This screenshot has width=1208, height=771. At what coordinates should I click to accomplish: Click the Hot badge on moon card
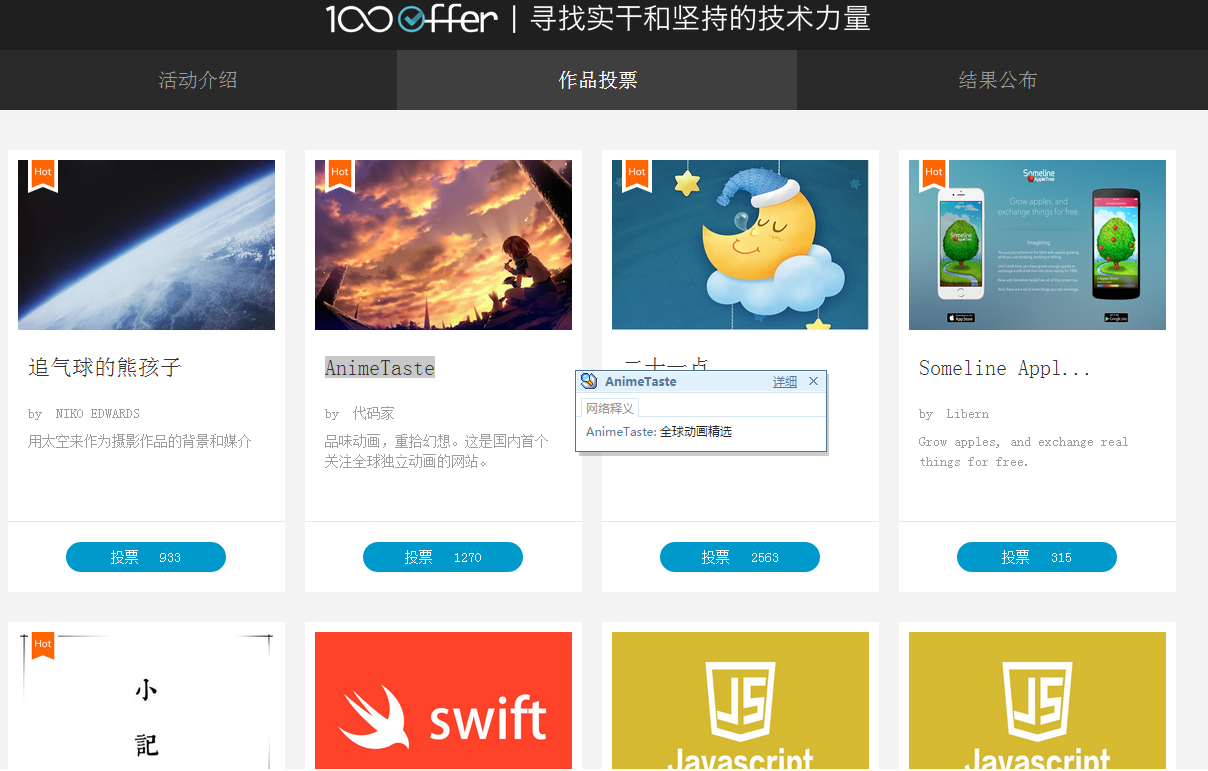coord(637,175)
